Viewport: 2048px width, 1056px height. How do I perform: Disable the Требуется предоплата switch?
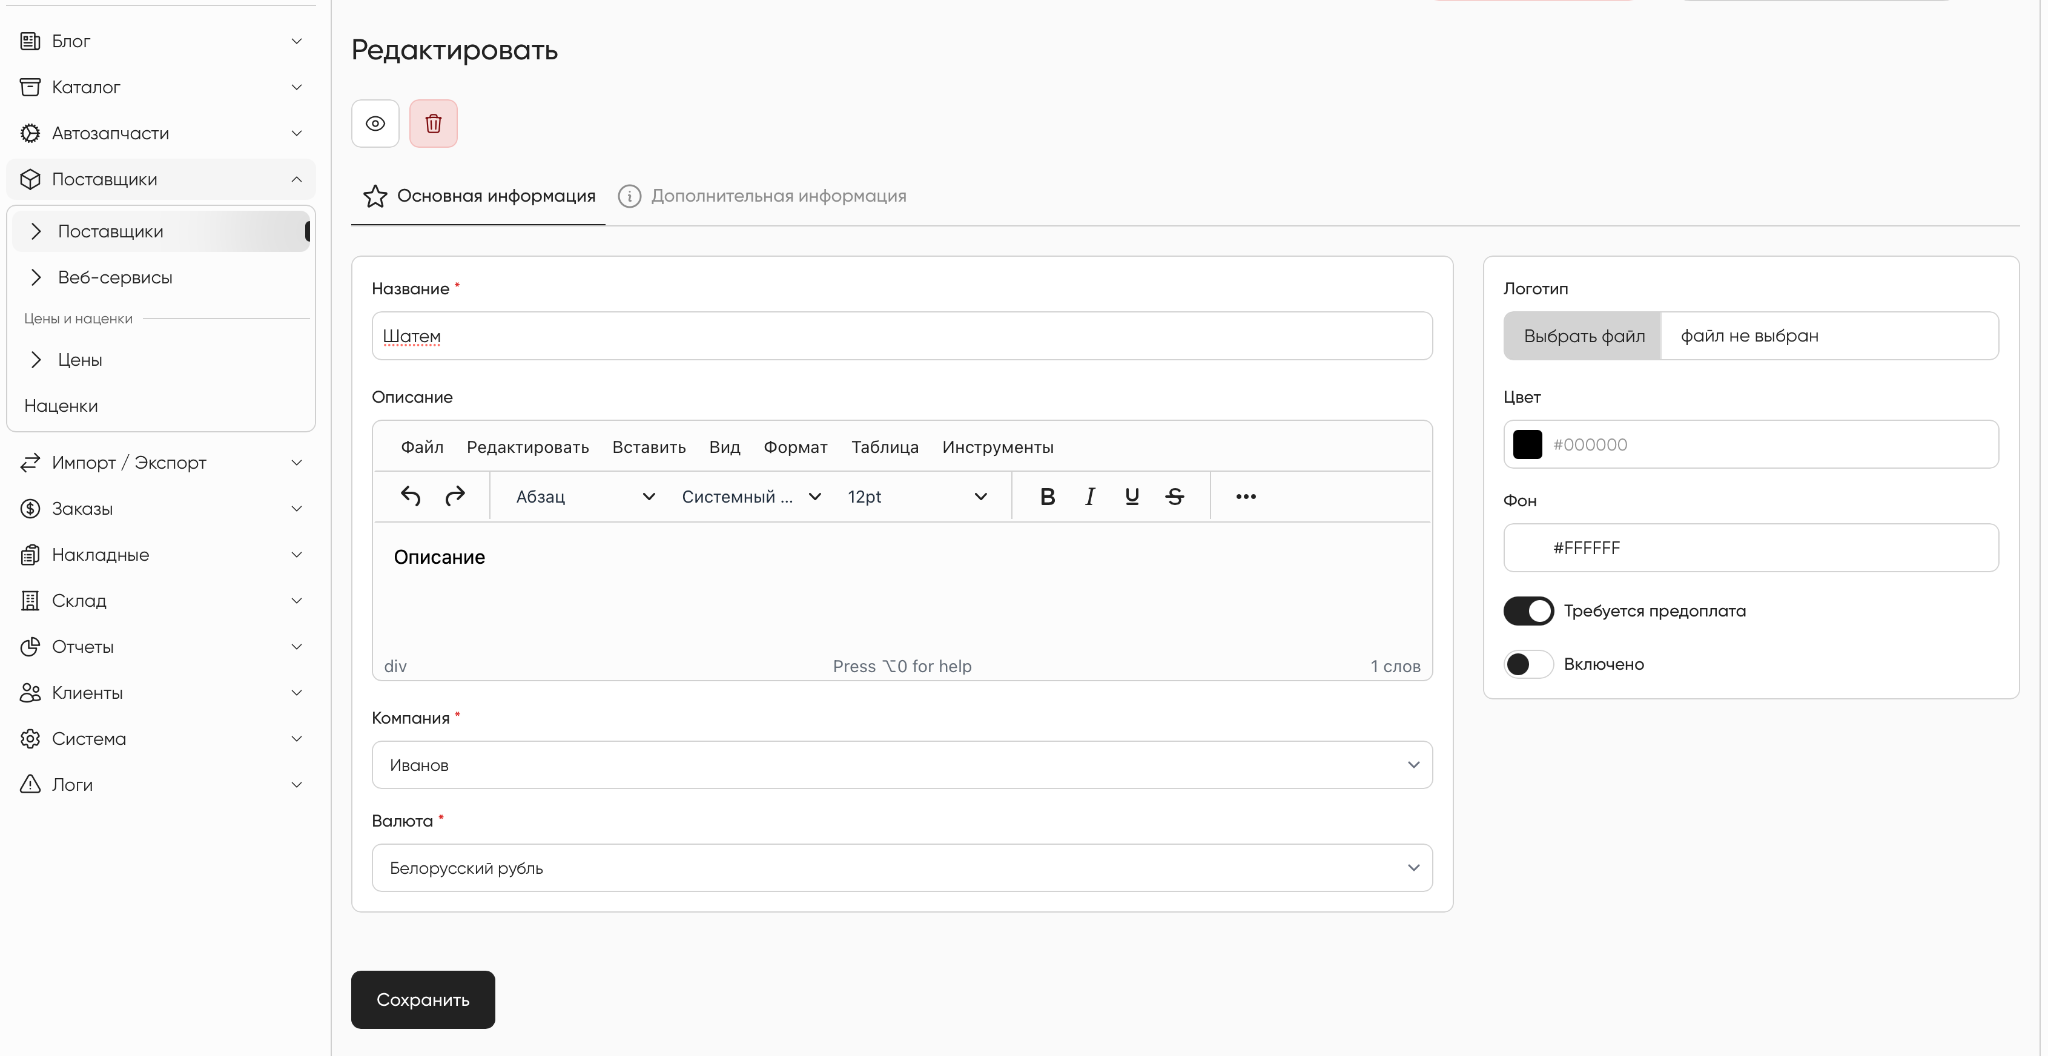pyautogui.click(x=1528, y=611)
